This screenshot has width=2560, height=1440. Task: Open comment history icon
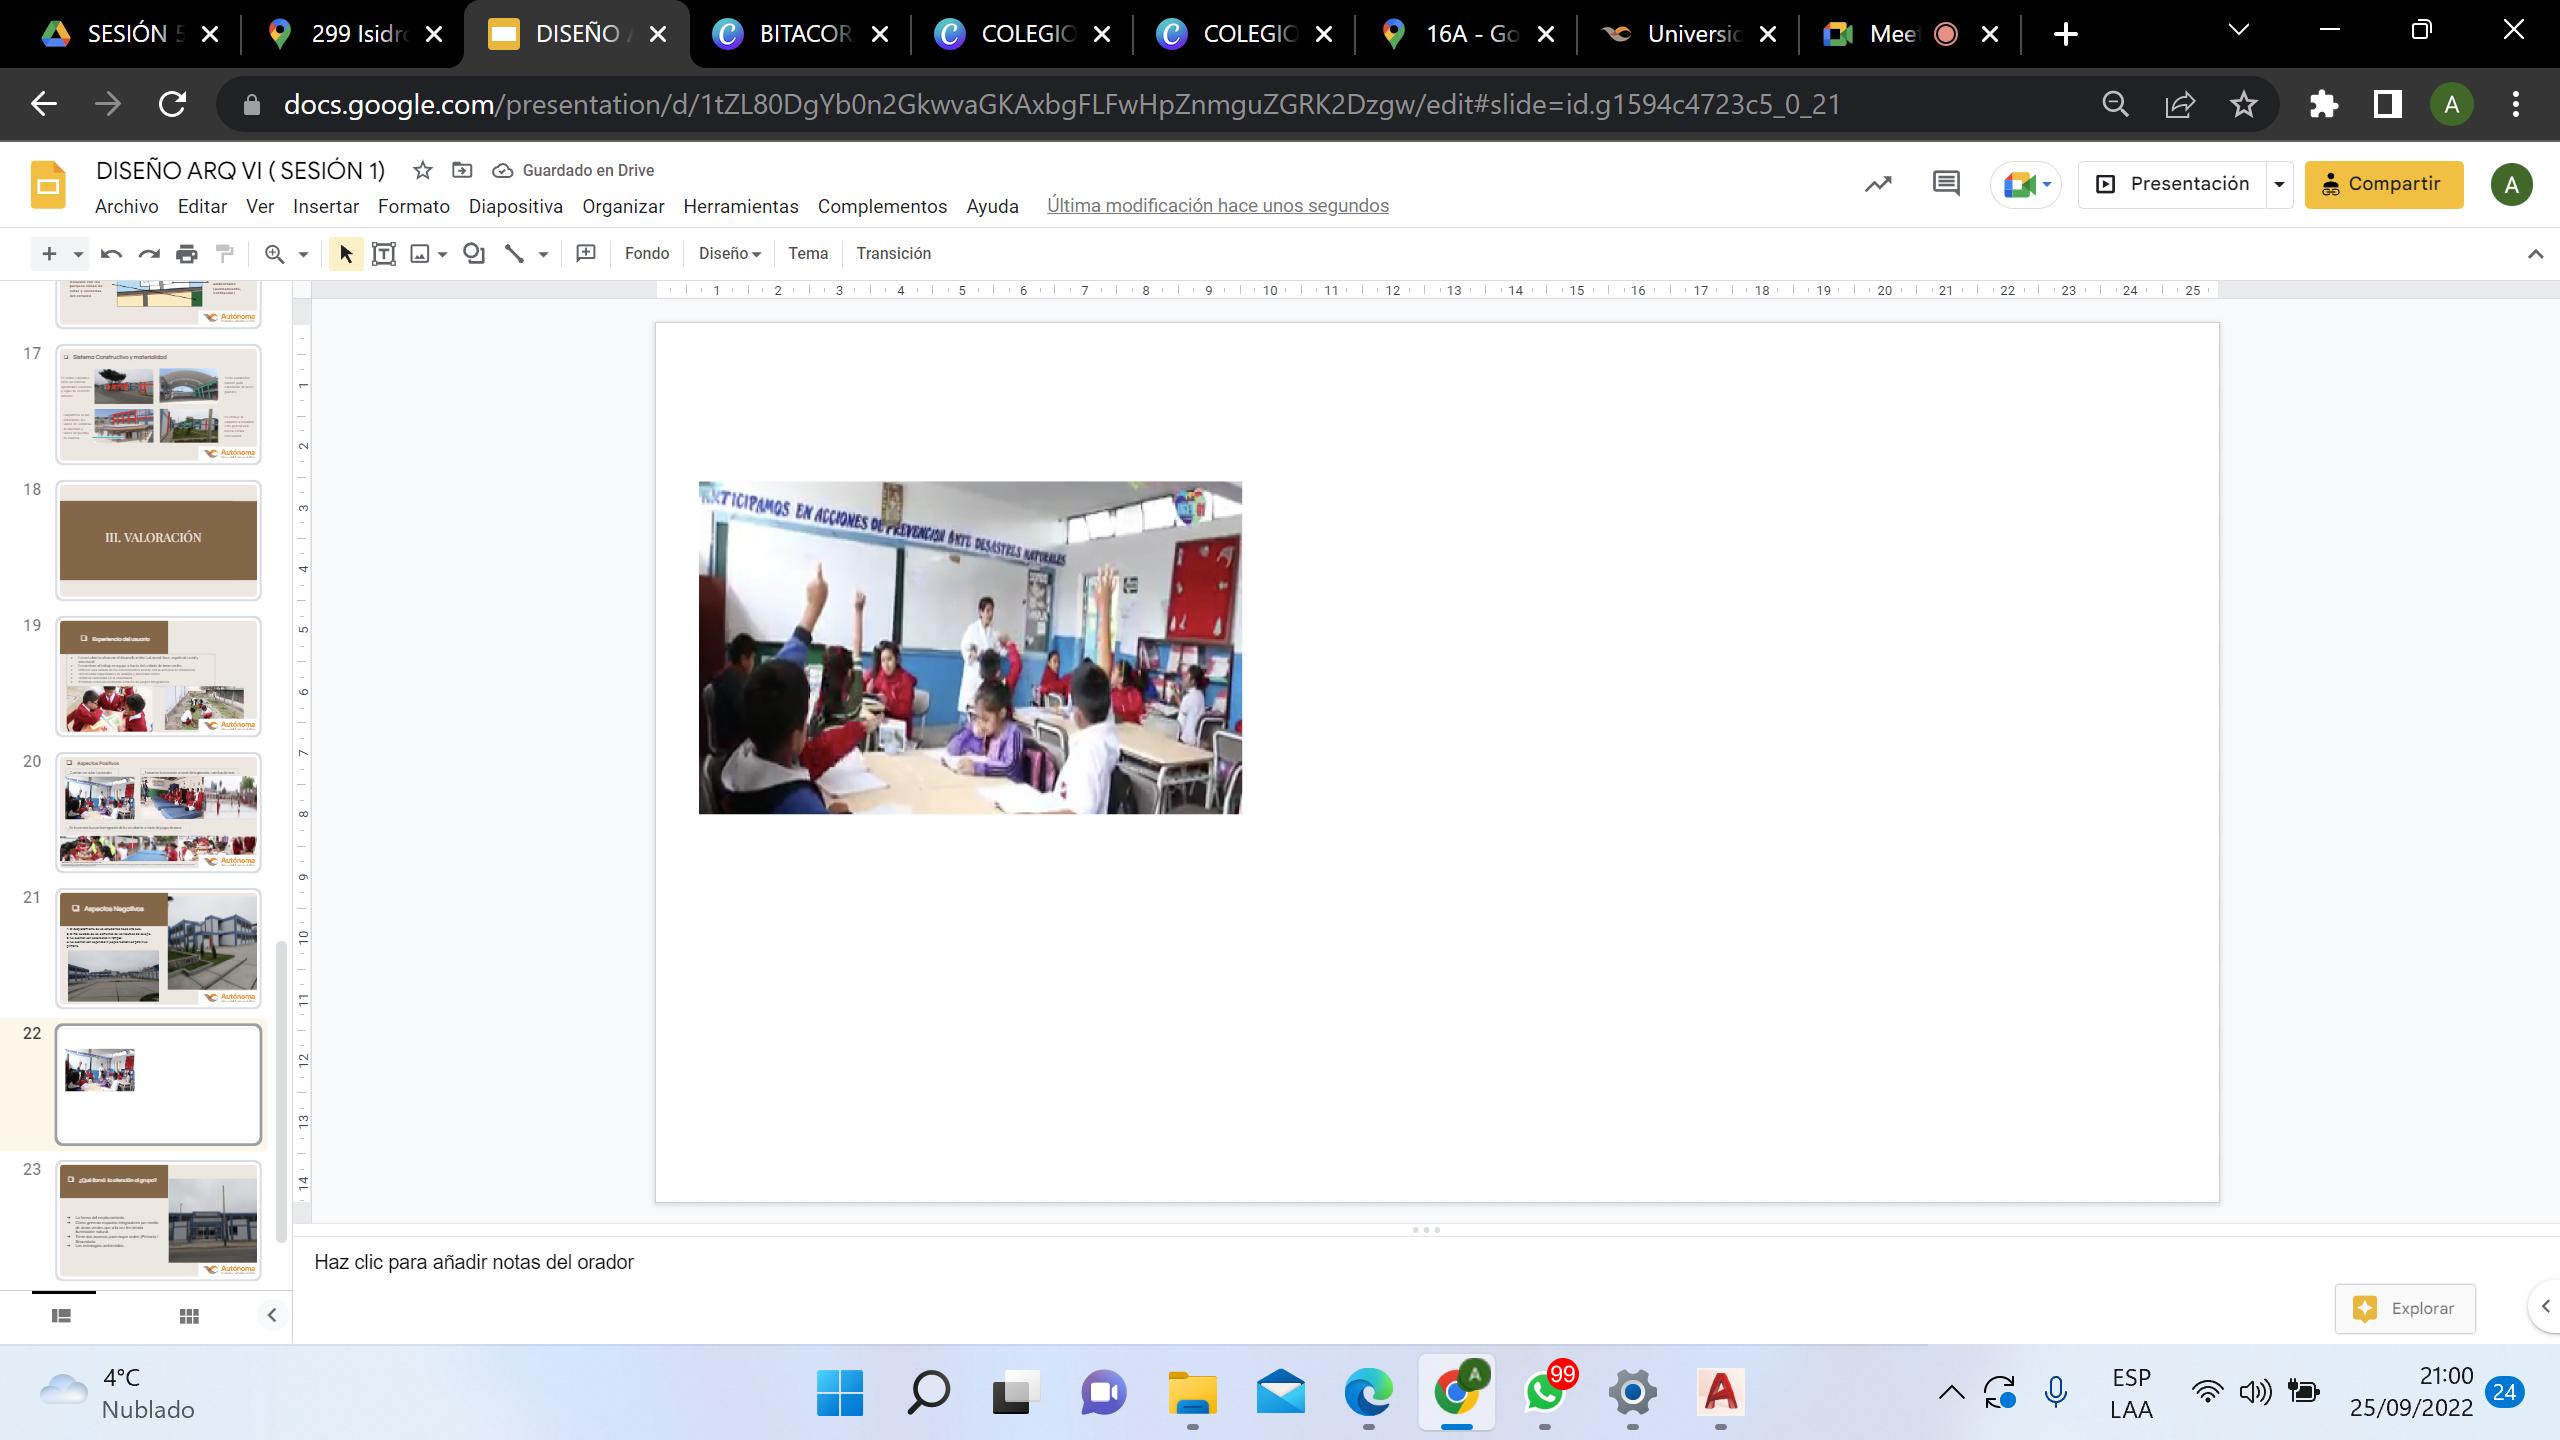coord(1946,184)
